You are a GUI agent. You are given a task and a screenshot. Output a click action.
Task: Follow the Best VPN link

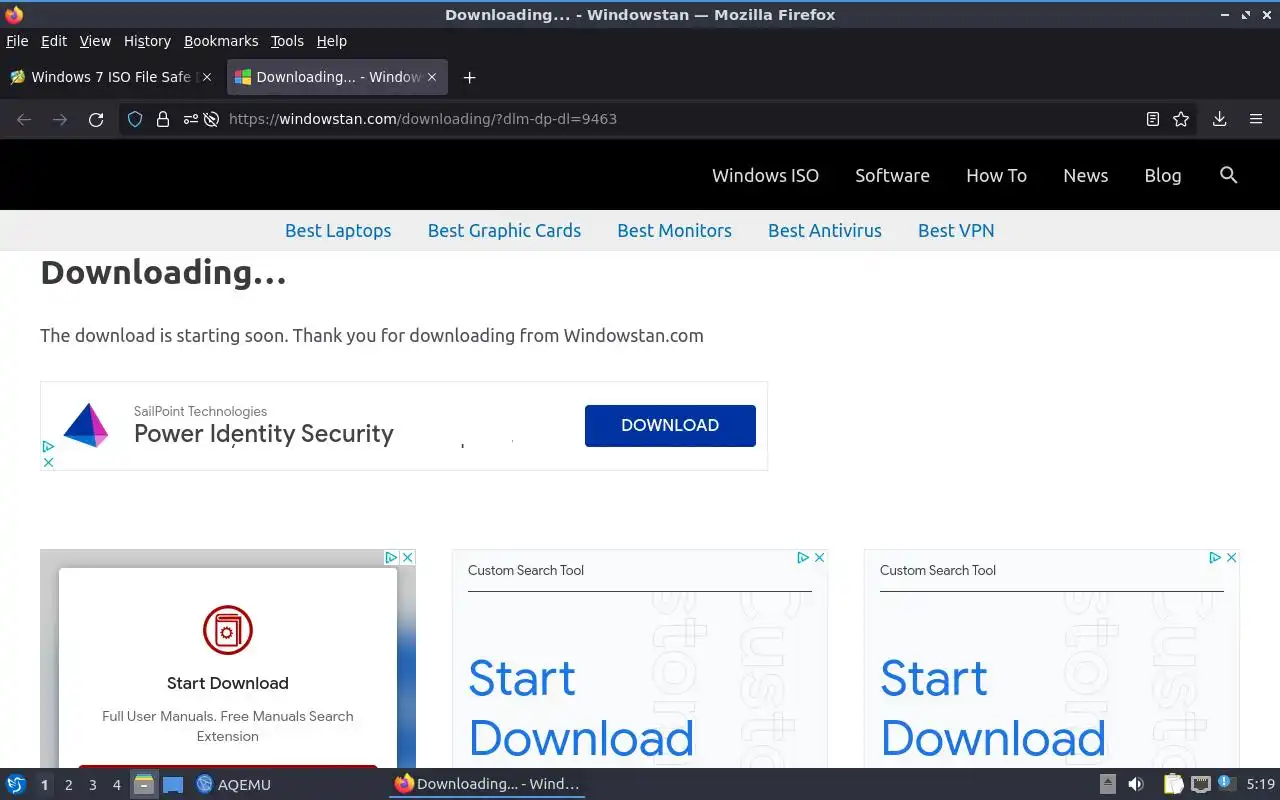pyautogui.click(x=956, y=230)
